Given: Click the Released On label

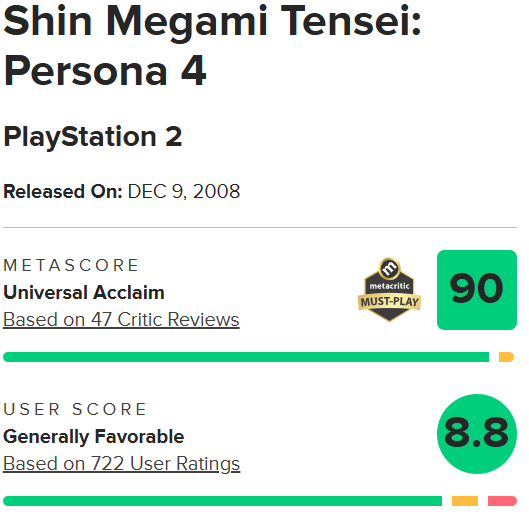Looking at the screenshot, I should (63, 191).
